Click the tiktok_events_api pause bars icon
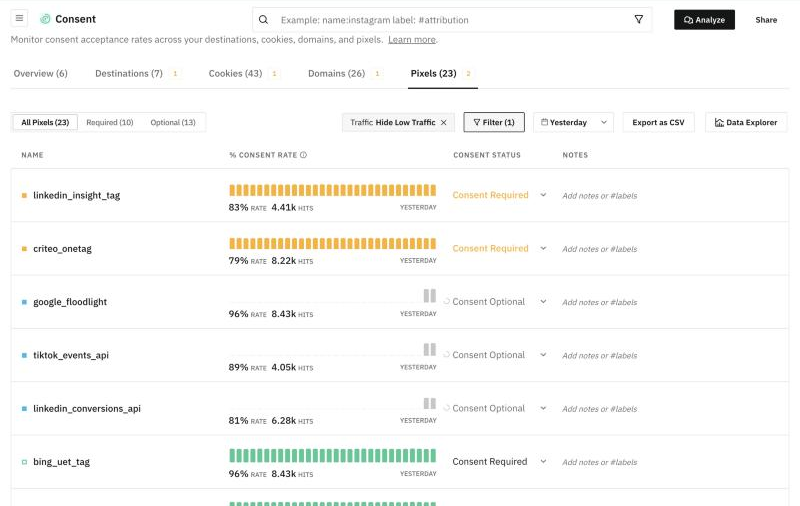Screen dimensions: 800x506 pos(430,349)
